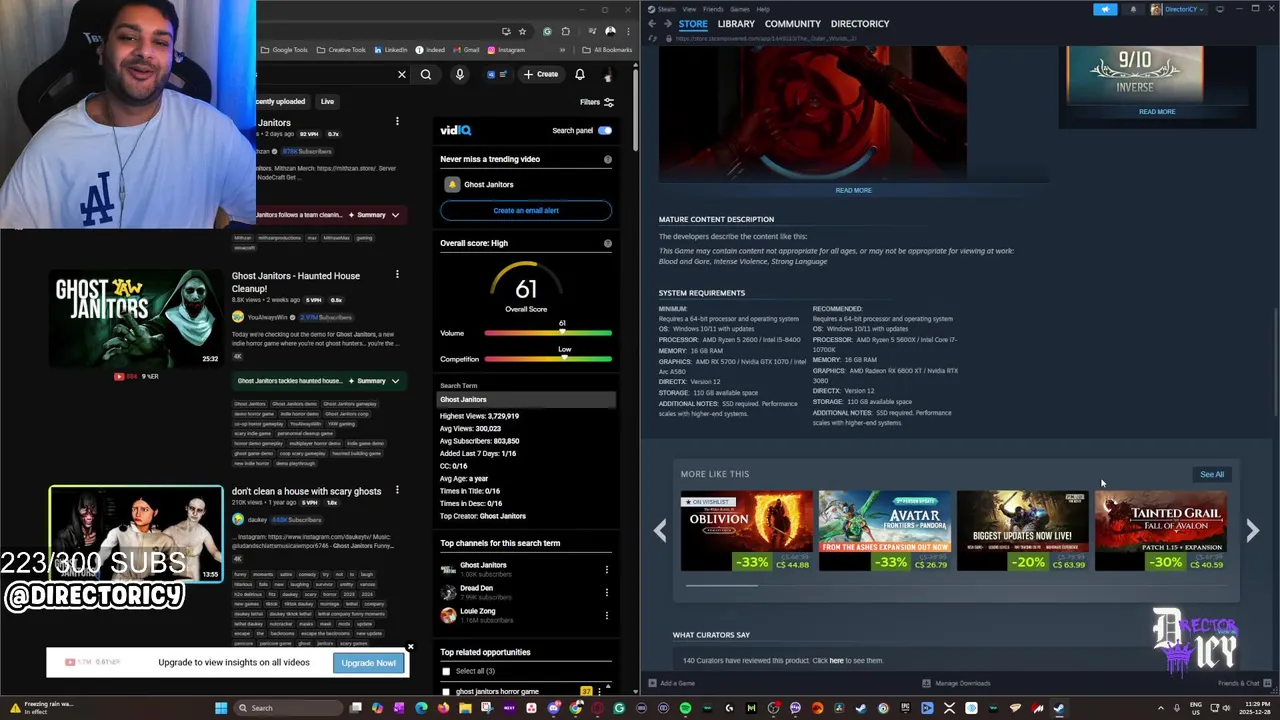Open the Tainted Grail Fall of Avalon capsule
The image size is (1280, 720).
1160,531
